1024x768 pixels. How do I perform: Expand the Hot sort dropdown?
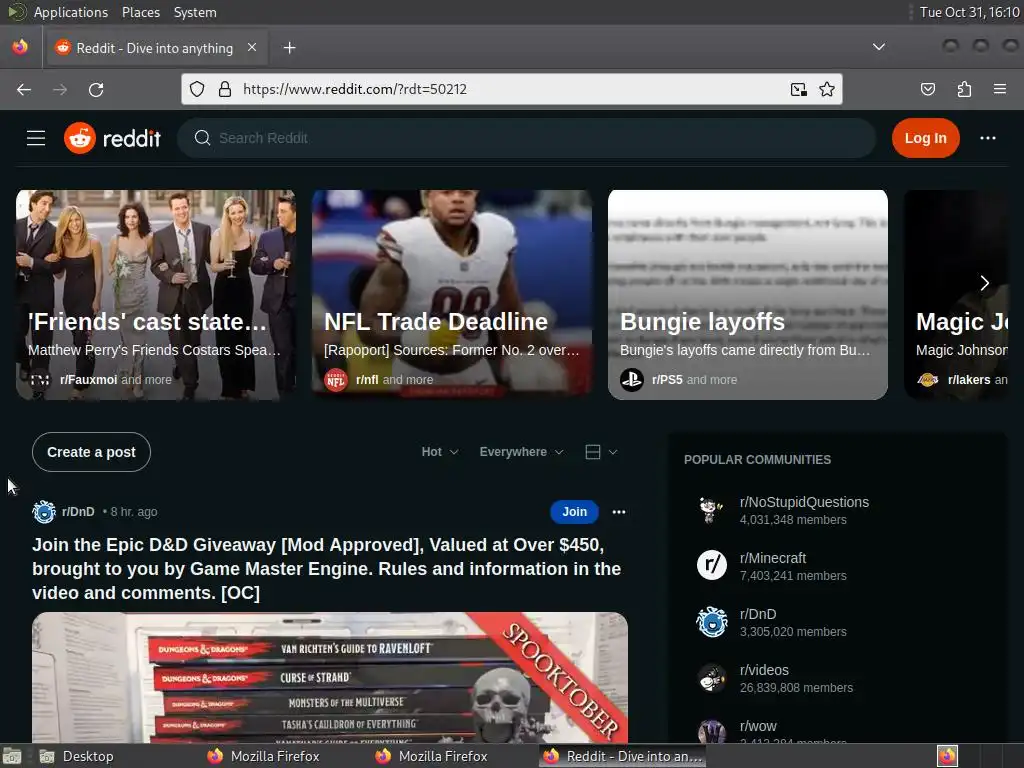click(440, 452)
